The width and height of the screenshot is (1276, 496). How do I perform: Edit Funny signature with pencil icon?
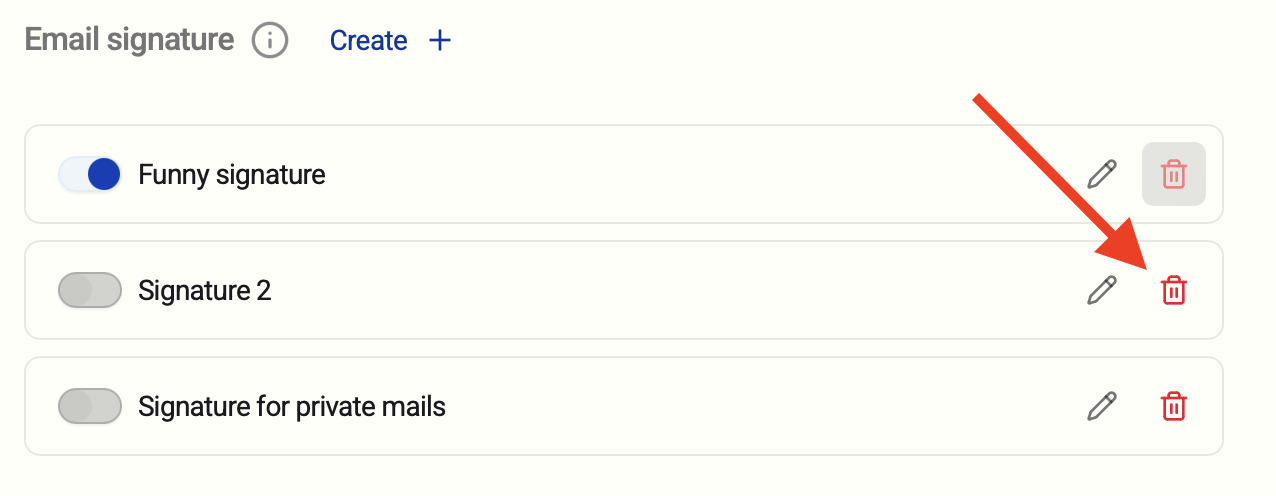[1101, 175]
